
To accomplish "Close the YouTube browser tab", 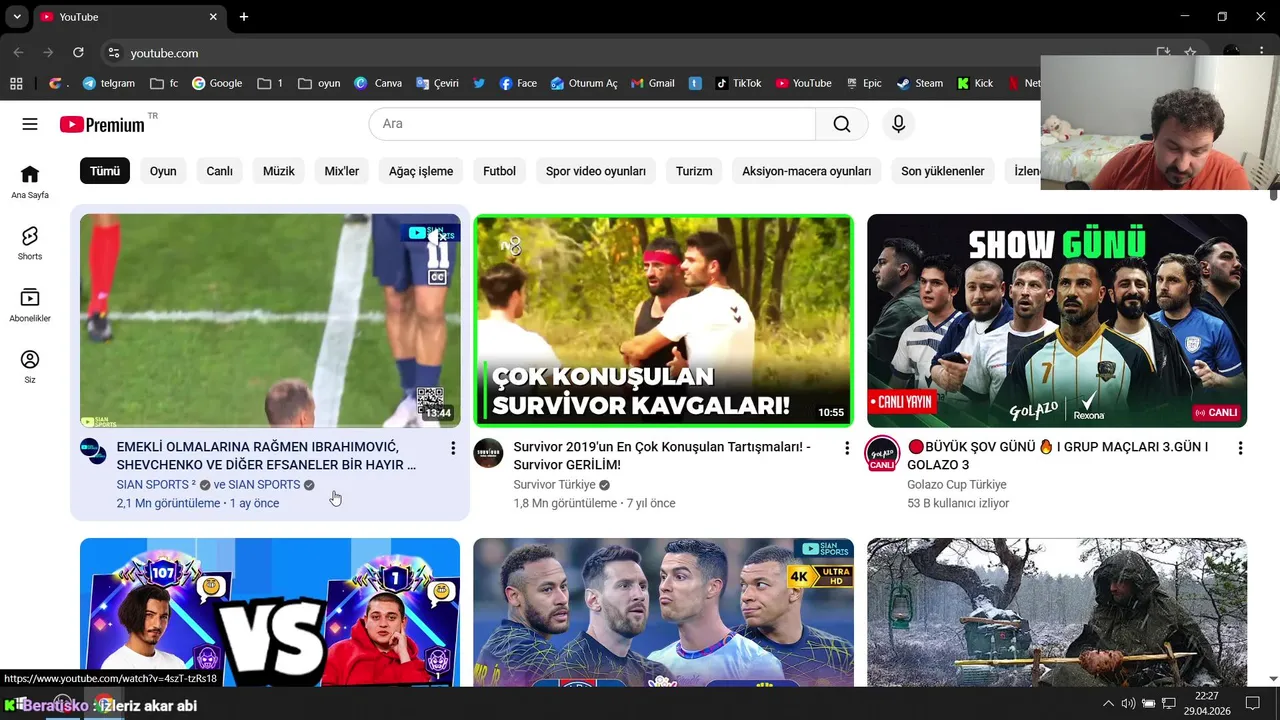I will click(x=213, y=17).
